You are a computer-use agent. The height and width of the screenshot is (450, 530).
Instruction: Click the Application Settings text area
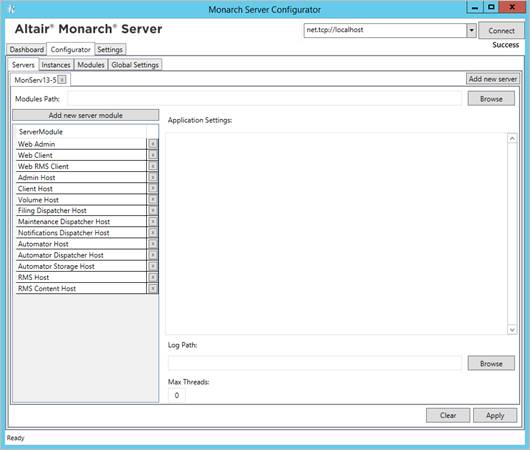[337, 234]
